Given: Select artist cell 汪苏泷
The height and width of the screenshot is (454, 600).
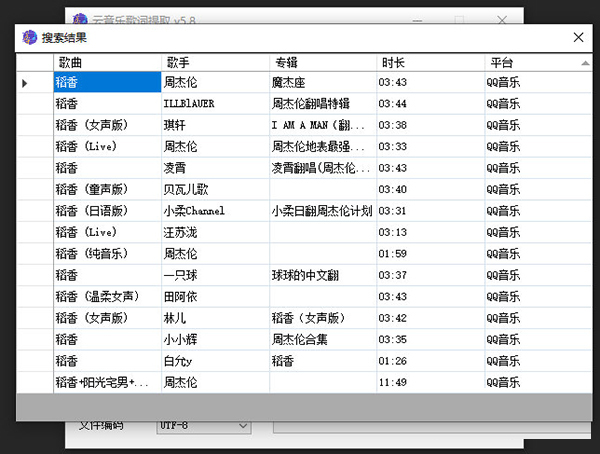Looking at the screenshot, I should point(215,232).
